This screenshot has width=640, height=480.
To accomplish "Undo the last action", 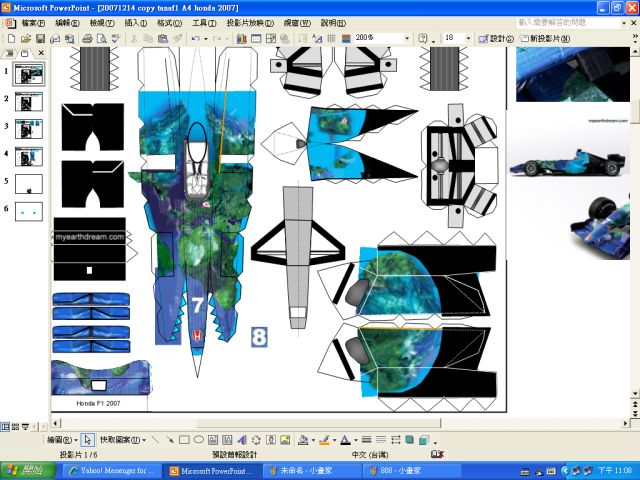I will pos(196,38).
